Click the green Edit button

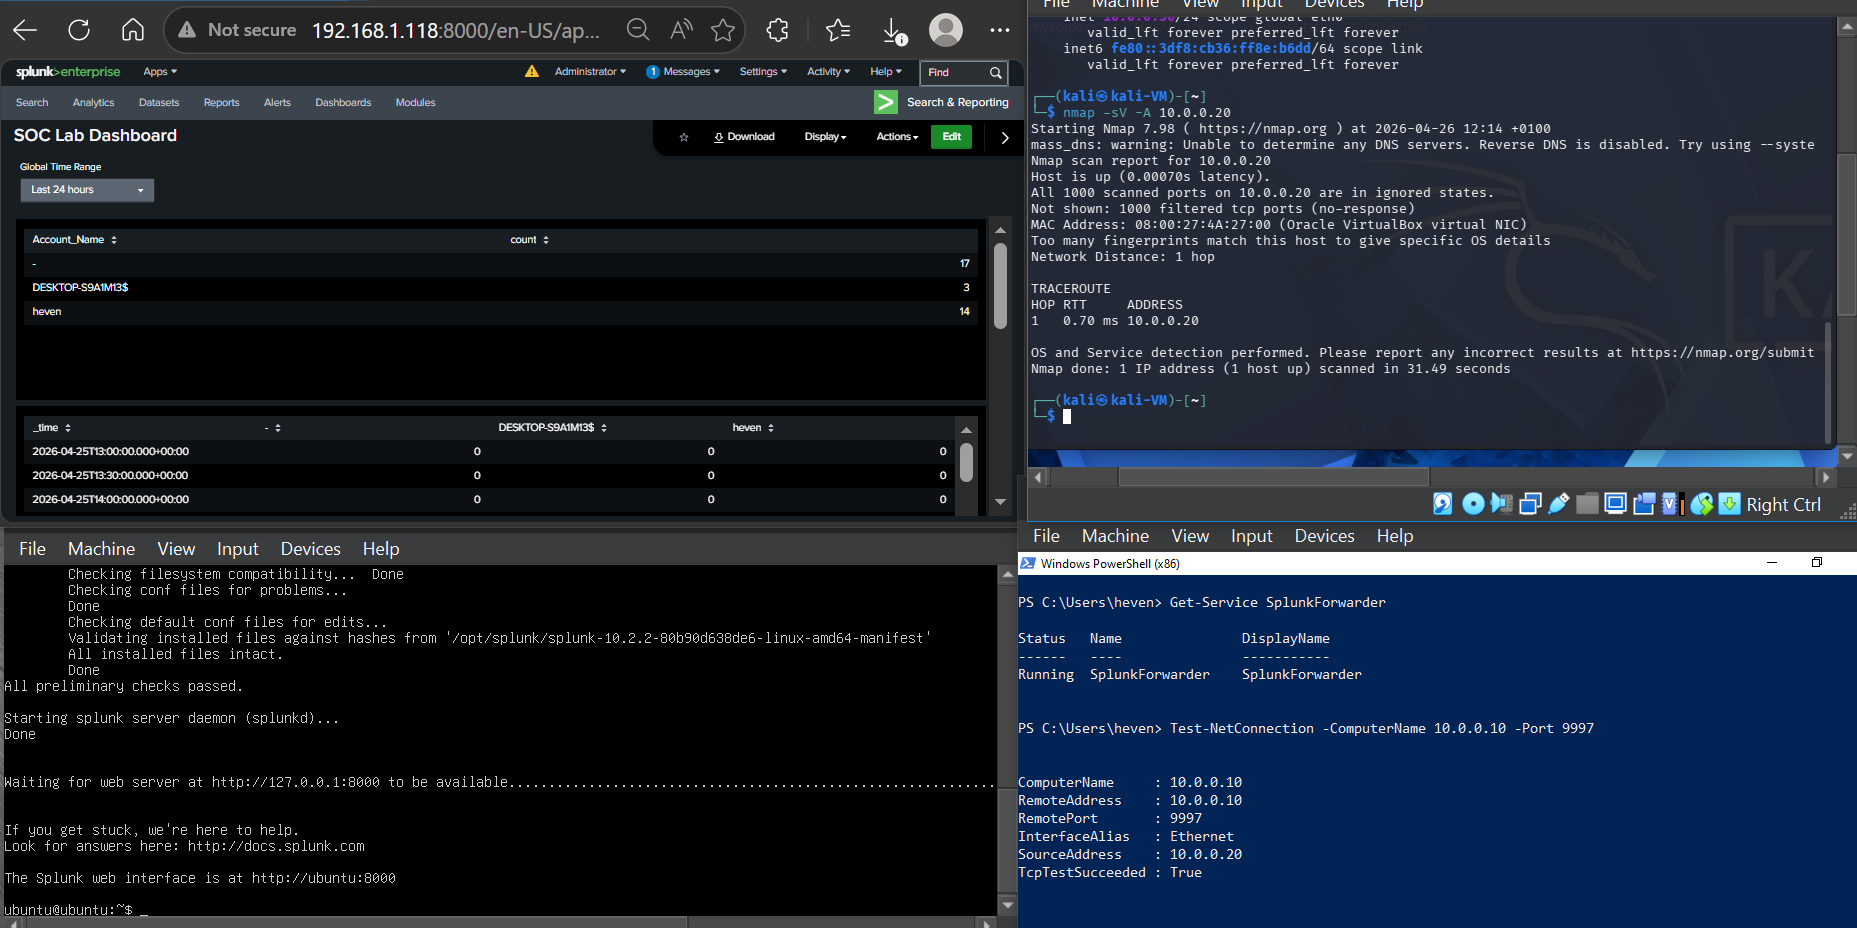pyautogui.click(x=951, y=137)
